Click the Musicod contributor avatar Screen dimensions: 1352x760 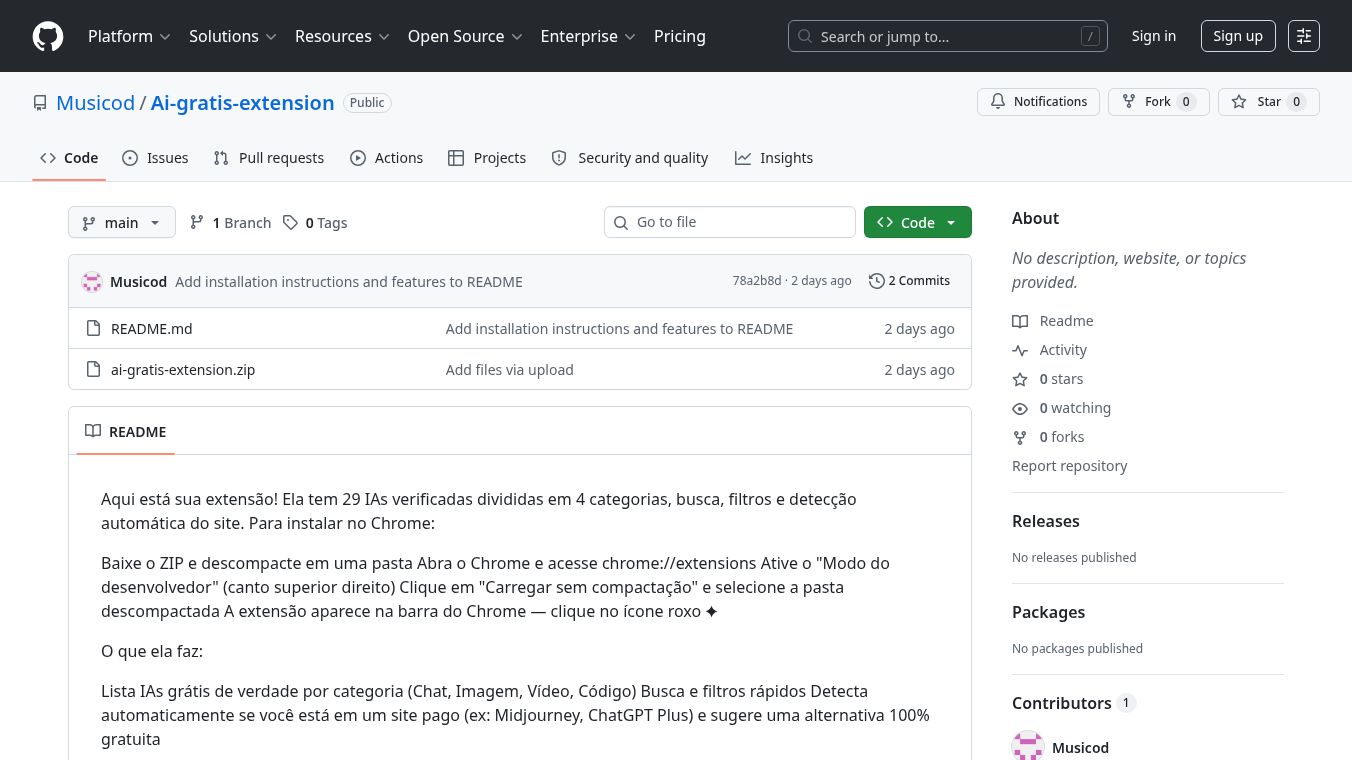1028,746
